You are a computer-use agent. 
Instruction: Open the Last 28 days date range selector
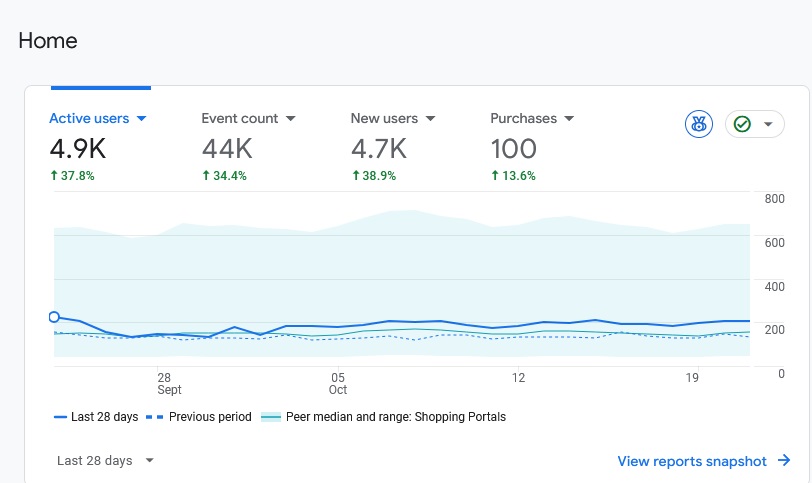pyautogui.click(x=105, y=461)
